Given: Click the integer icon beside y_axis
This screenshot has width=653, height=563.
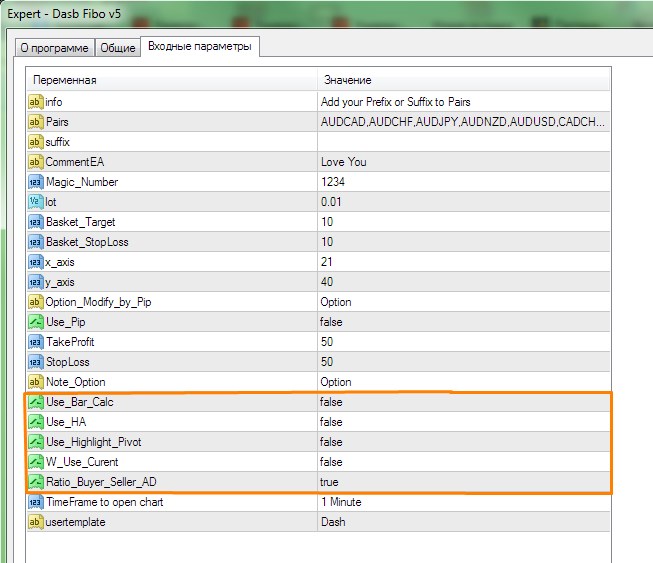Looking at the screenshot, I should point(36,282).
